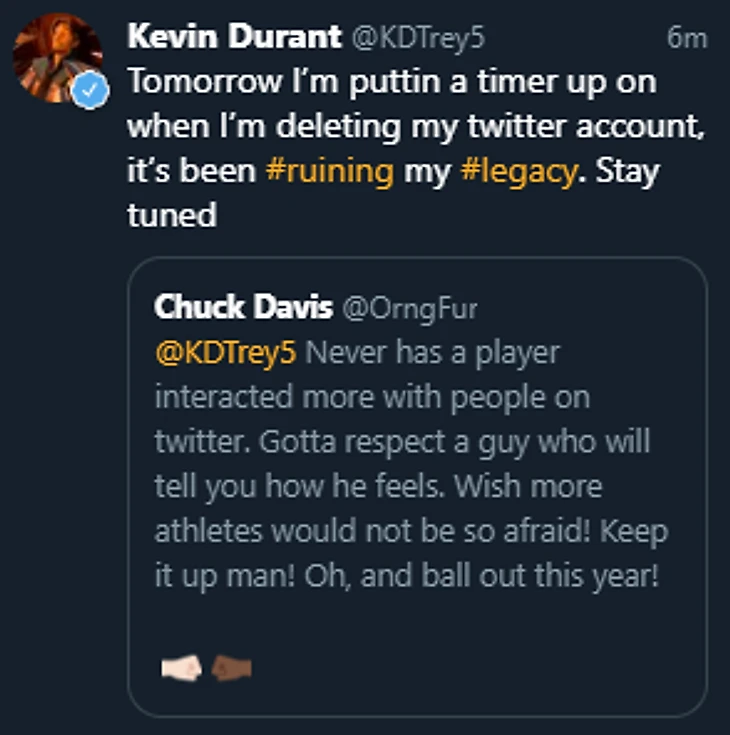
Task: Click the light-skinned fist emoji
Action: [x=181, y=665]
